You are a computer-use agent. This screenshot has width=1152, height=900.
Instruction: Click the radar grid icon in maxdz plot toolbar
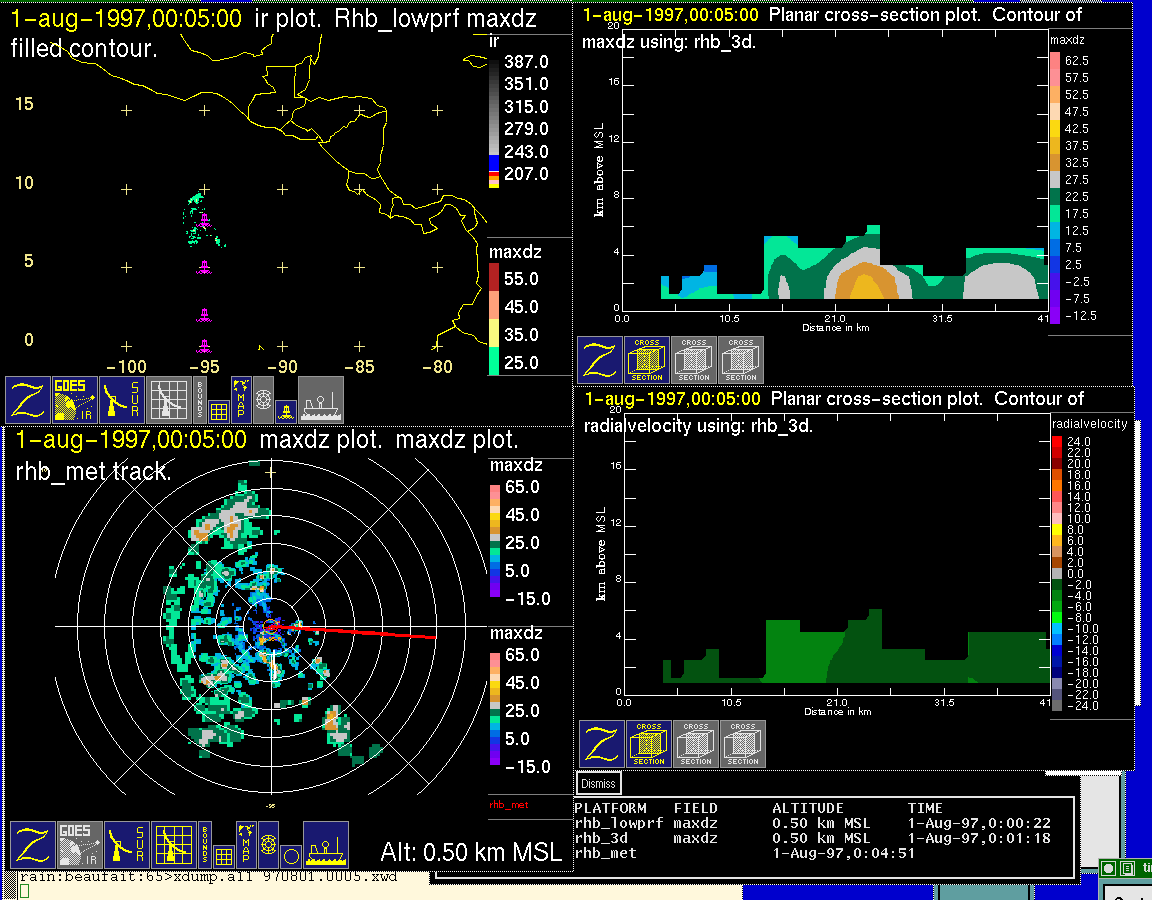(x=172, y=845)
